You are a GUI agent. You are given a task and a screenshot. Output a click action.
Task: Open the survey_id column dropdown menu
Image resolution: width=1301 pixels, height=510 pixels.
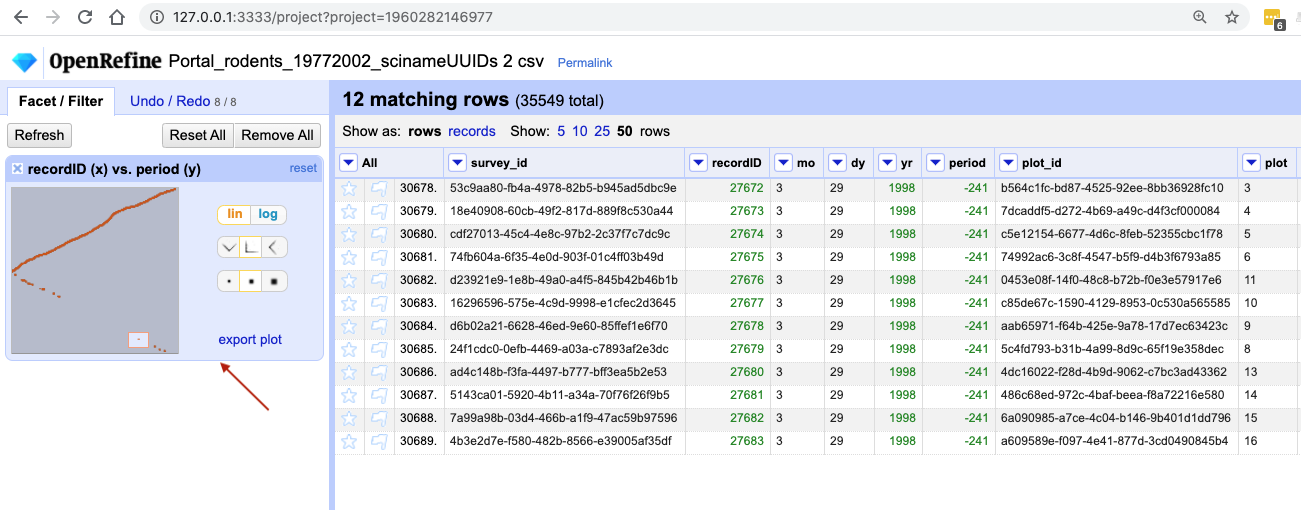tap(458, 163)
